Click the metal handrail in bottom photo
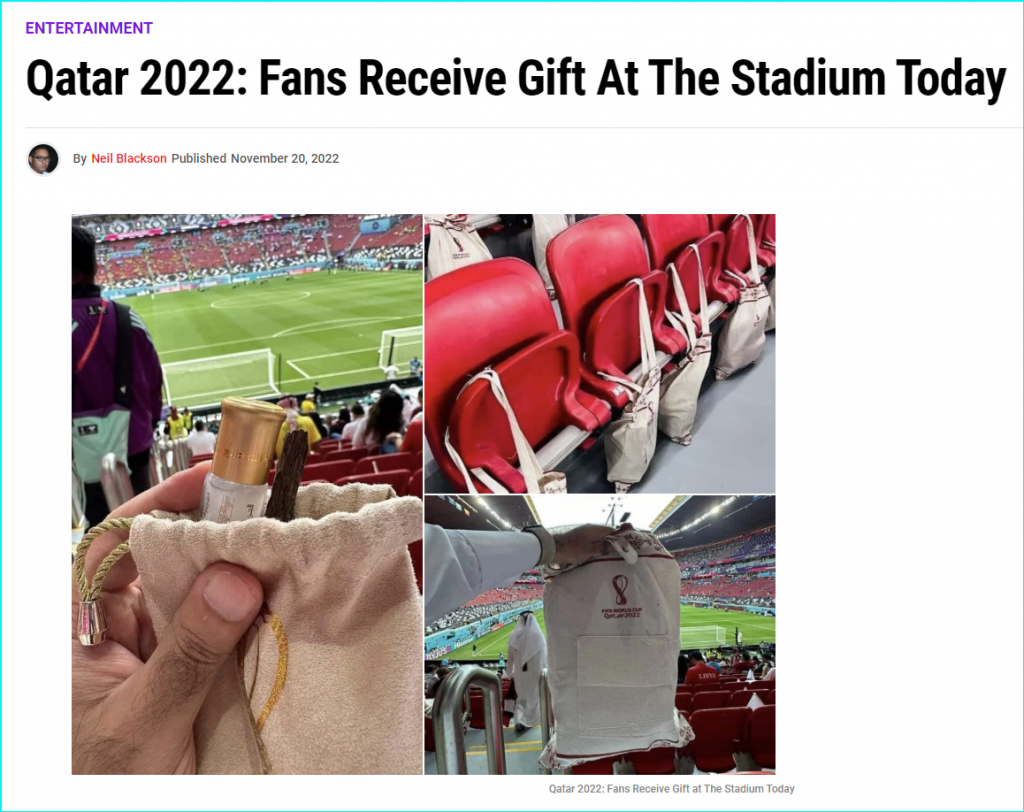Viewport: 1024px width, 812px height. (x=469, y=719)
